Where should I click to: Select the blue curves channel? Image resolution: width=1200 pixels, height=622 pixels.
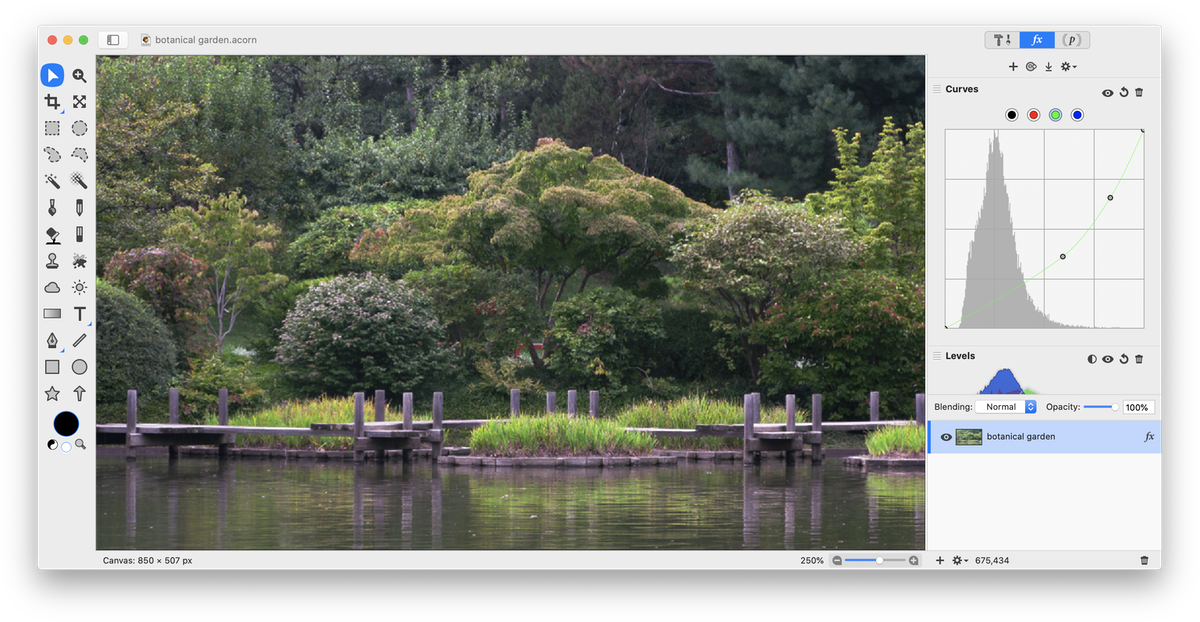click(1077, 115)
